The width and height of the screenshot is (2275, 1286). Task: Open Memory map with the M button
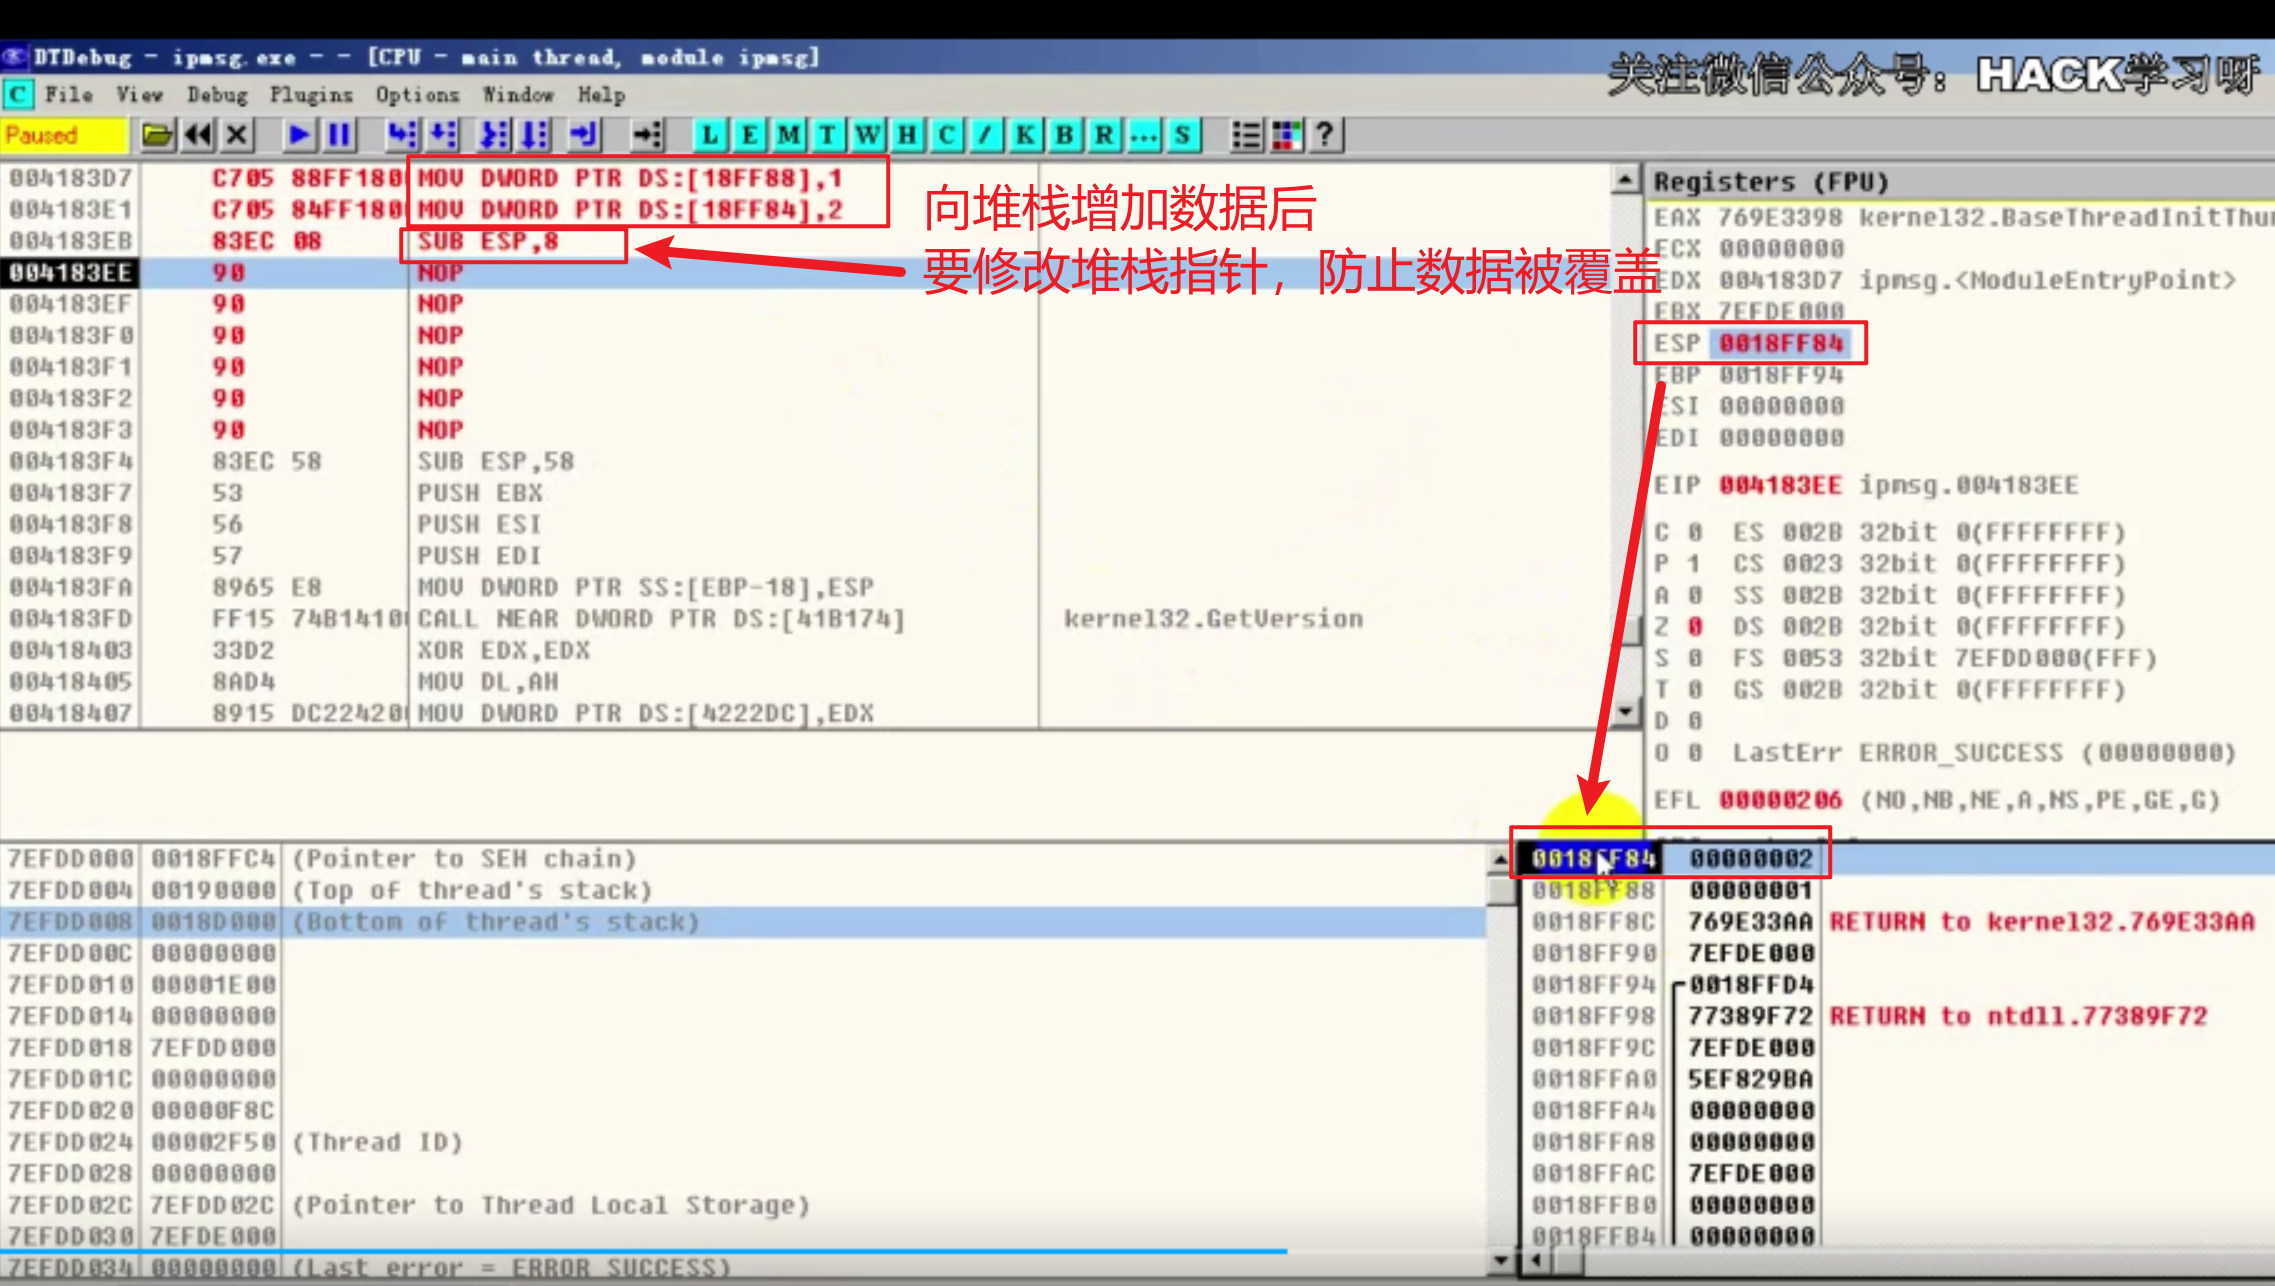point(788,134)
